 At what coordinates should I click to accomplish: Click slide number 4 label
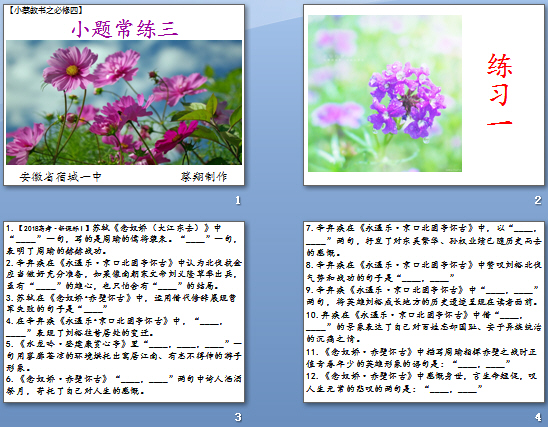538,417
